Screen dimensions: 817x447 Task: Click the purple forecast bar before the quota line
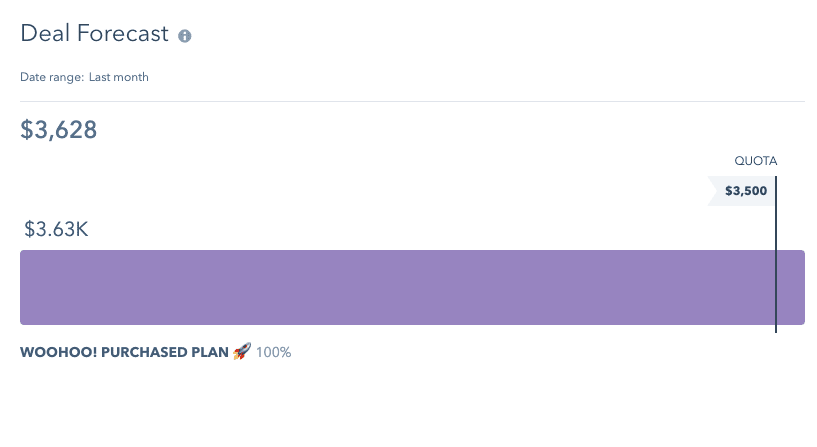pyautogui.click(x=397, y=287)
